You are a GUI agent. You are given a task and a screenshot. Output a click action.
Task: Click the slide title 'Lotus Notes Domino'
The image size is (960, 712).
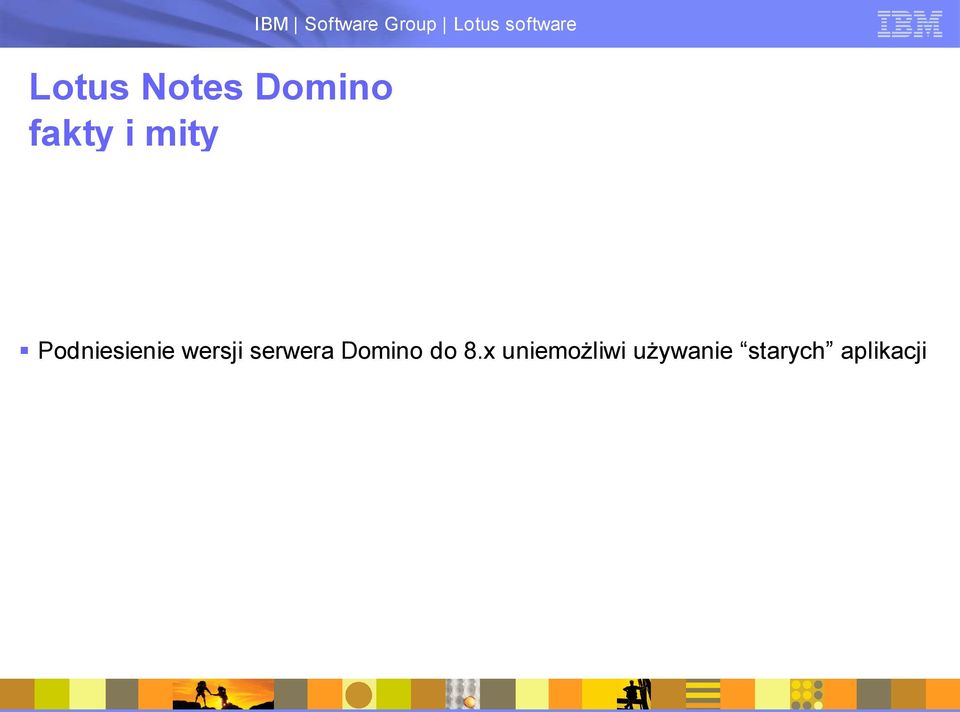tap(211, 86)
